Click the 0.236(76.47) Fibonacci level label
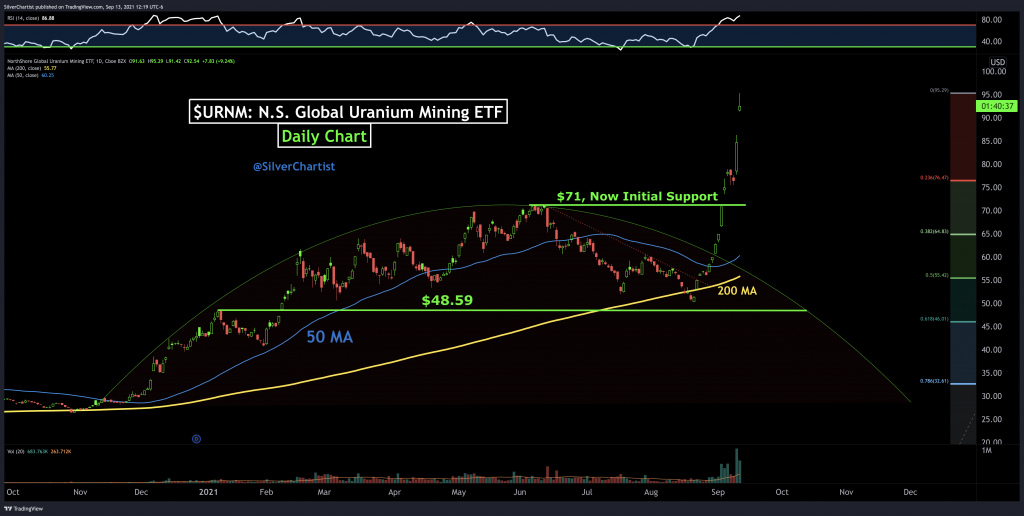The height and width of the screenshot is (516, 1024). click(936, 177)
